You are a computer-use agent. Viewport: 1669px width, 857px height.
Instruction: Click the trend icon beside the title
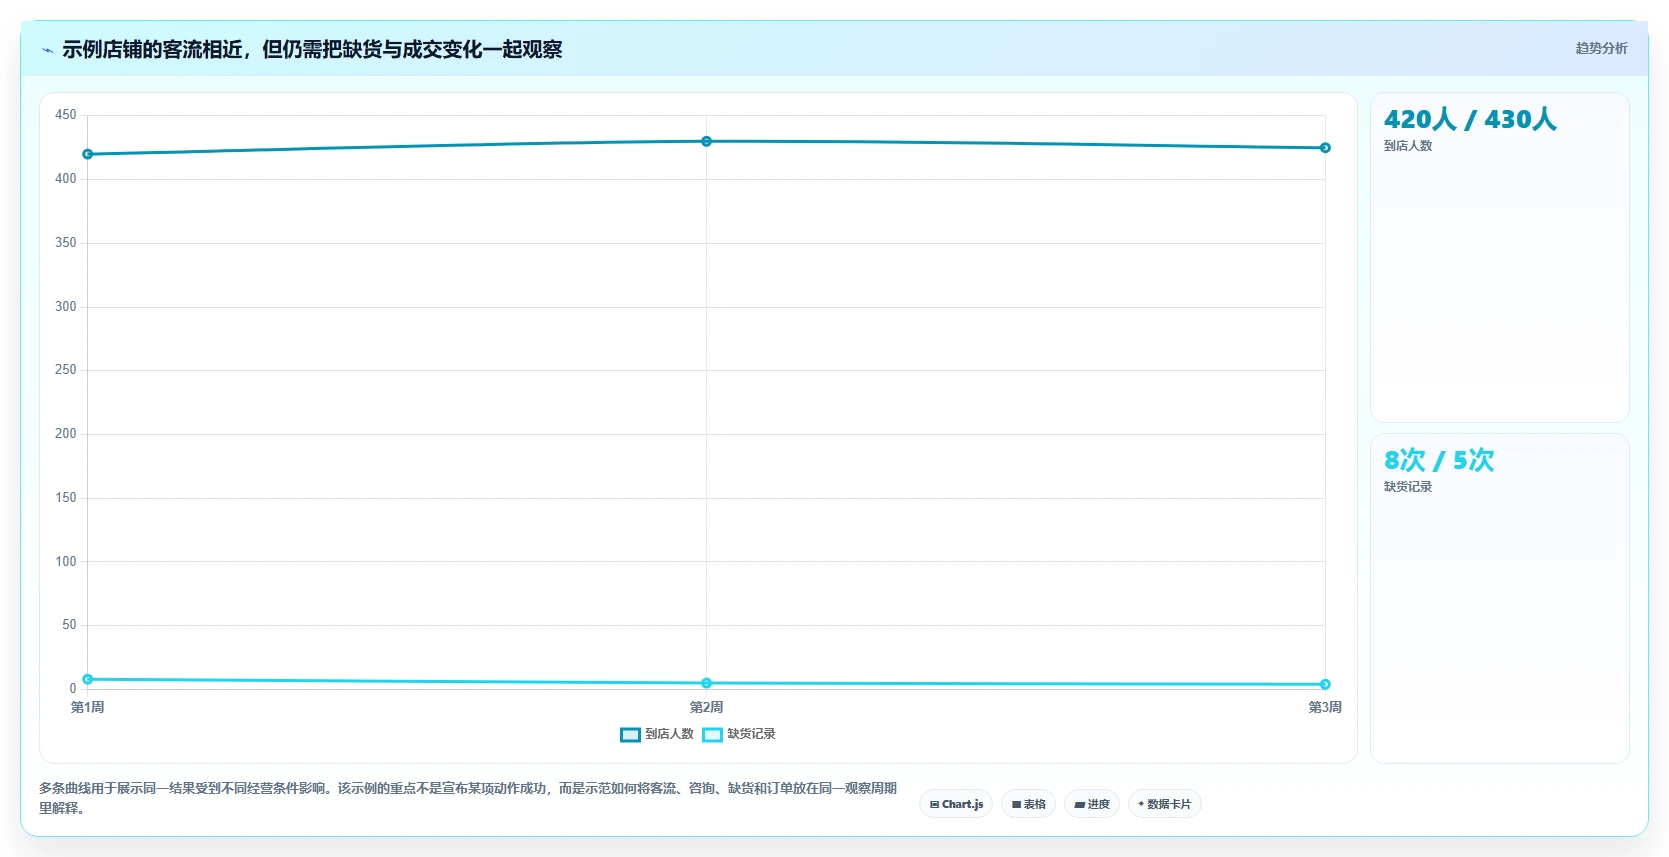point(47,50)
